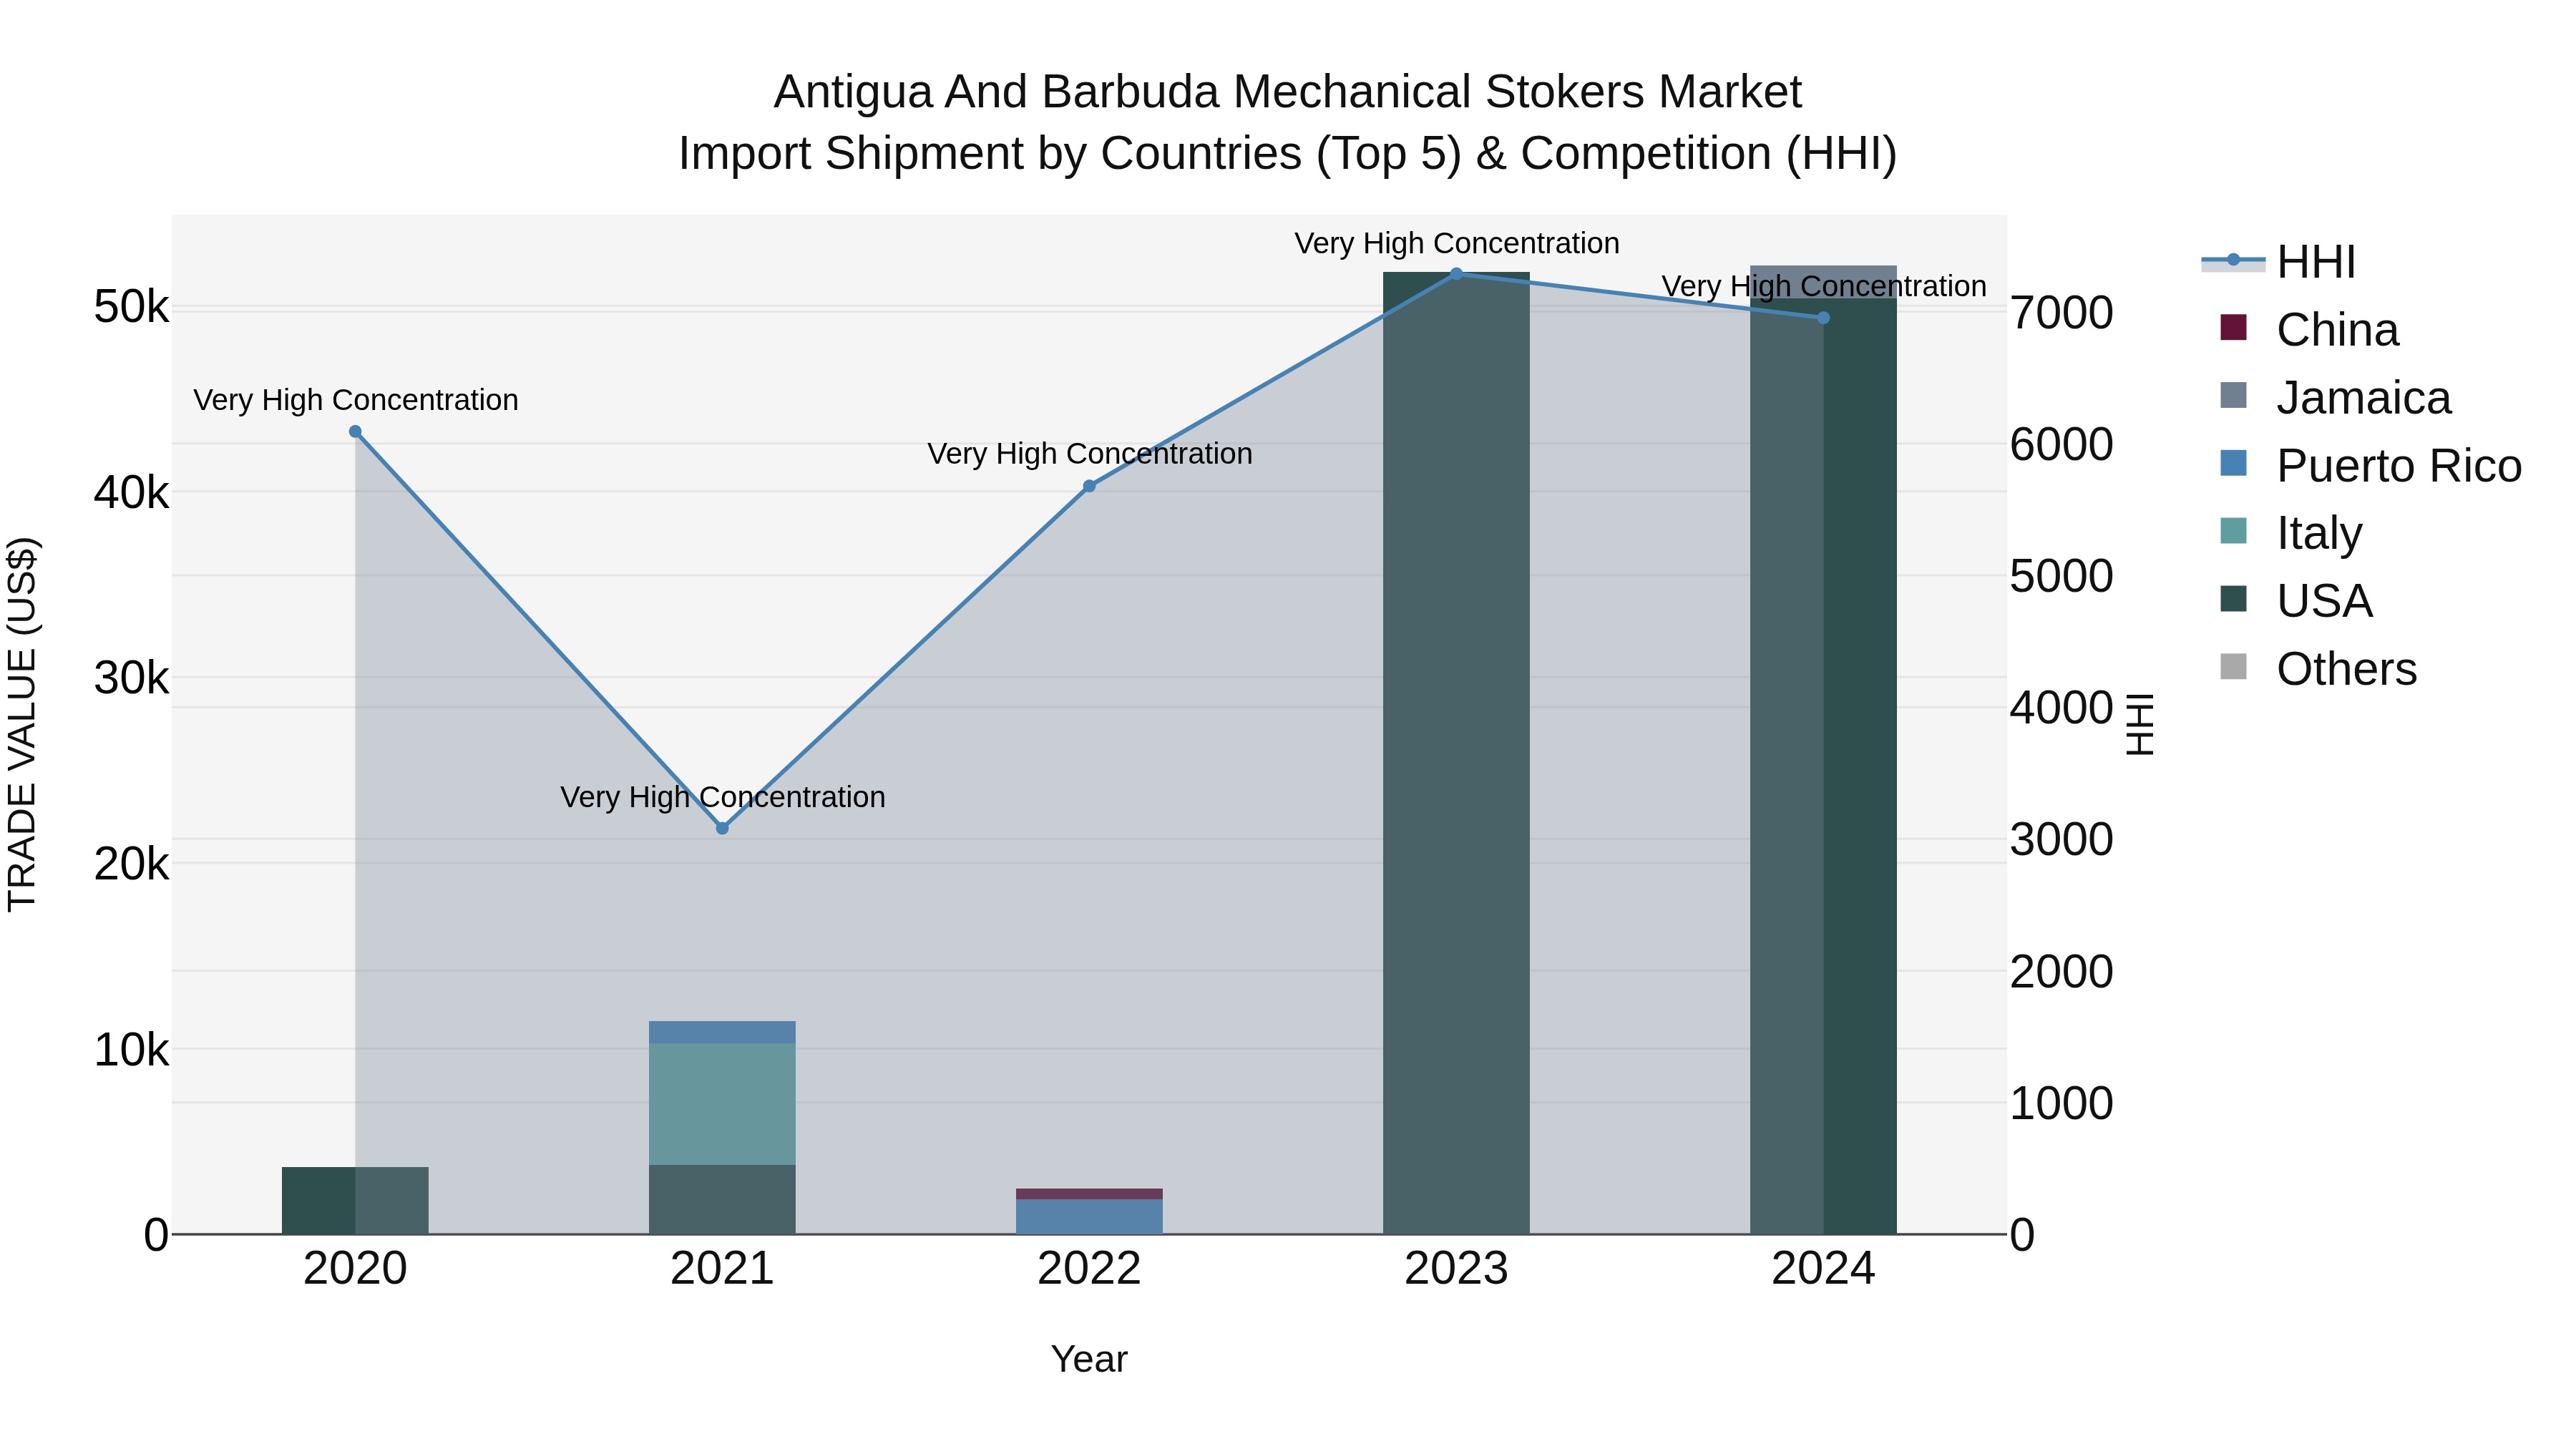This screenshot has width=2576, height=1449.
Task: Click the HHI data point for 2024
Action: (x=1823, y=318)
